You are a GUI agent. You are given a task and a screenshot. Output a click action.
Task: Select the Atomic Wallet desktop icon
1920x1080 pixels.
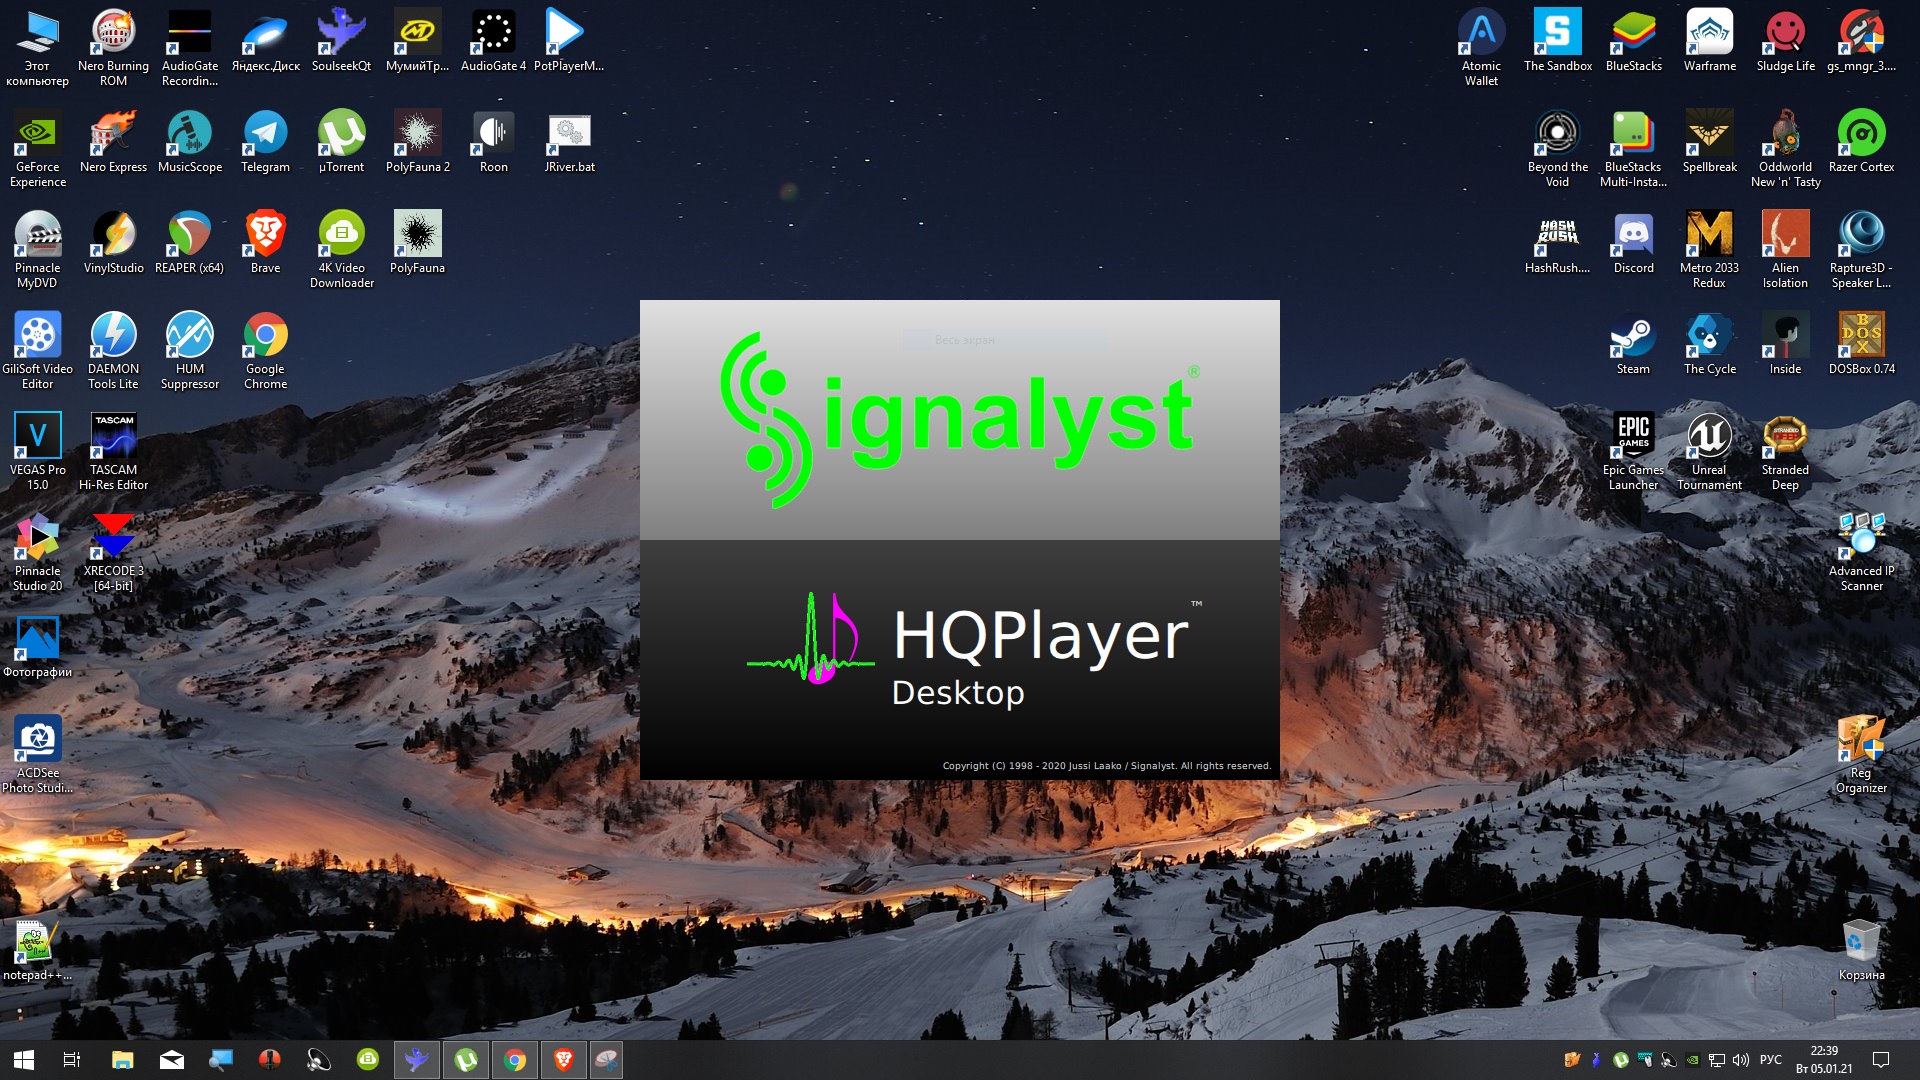pyautogui.click(x=1481, y=47)
